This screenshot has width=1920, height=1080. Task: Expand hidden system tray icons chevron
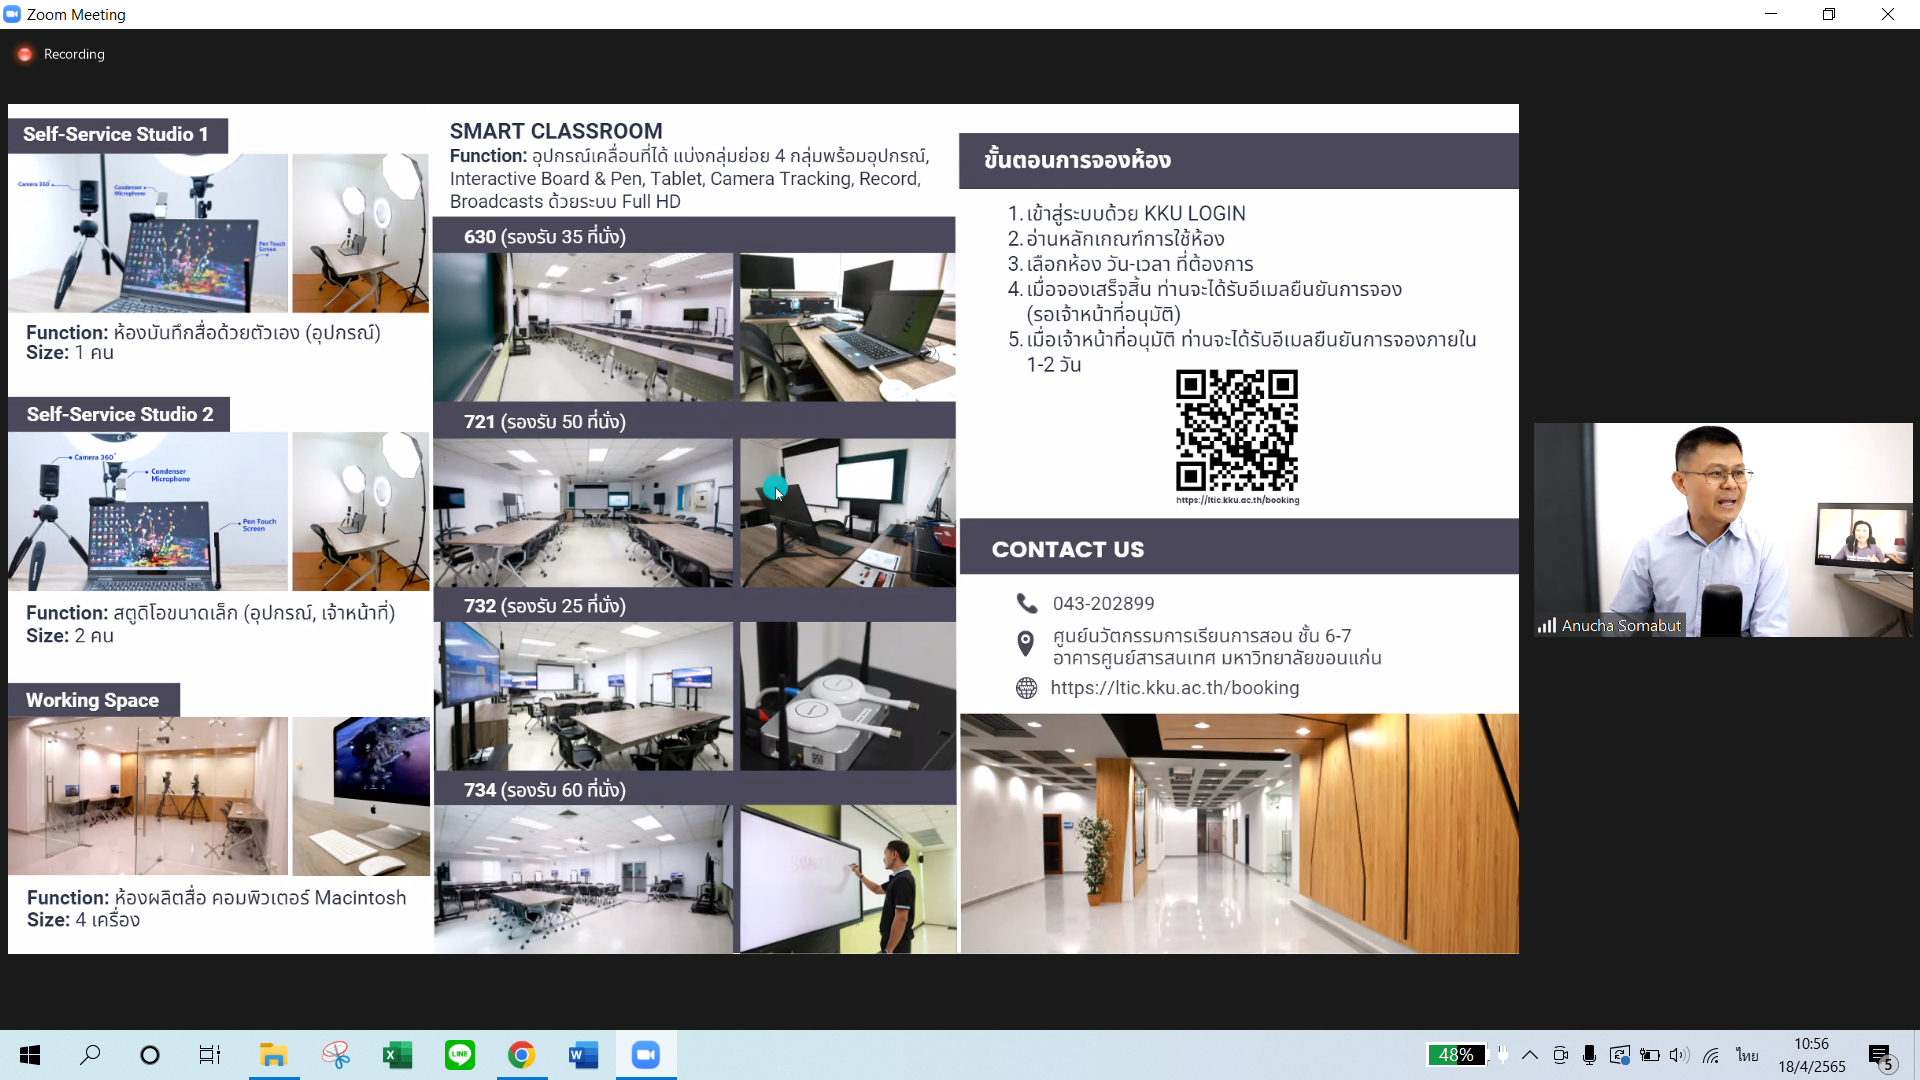pos(1530,1055)
